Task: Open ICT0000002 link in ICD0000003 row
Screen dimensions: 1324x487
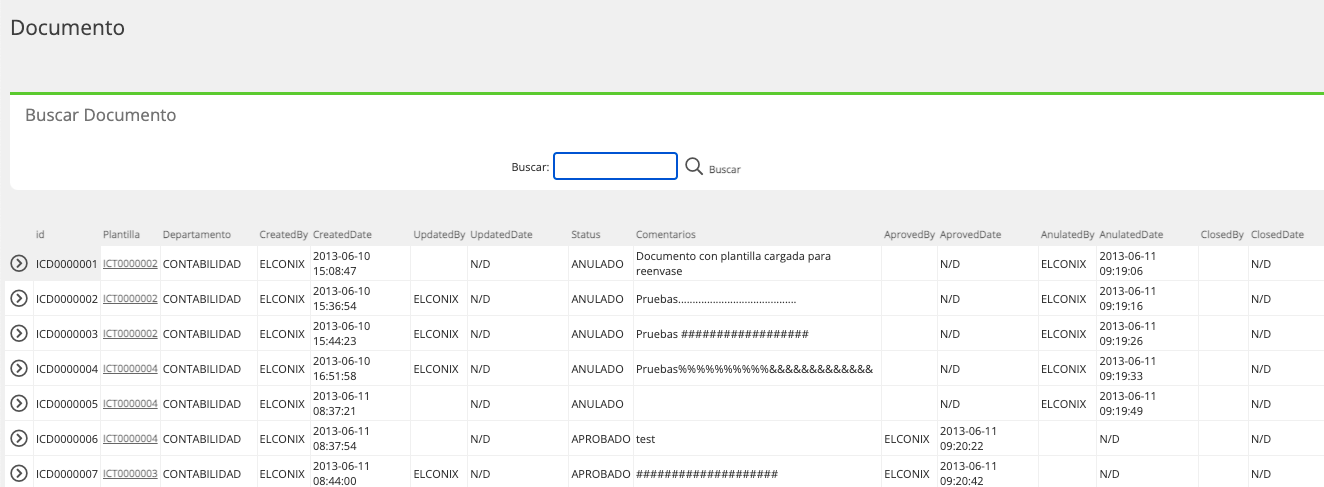Action: (130, 334)
